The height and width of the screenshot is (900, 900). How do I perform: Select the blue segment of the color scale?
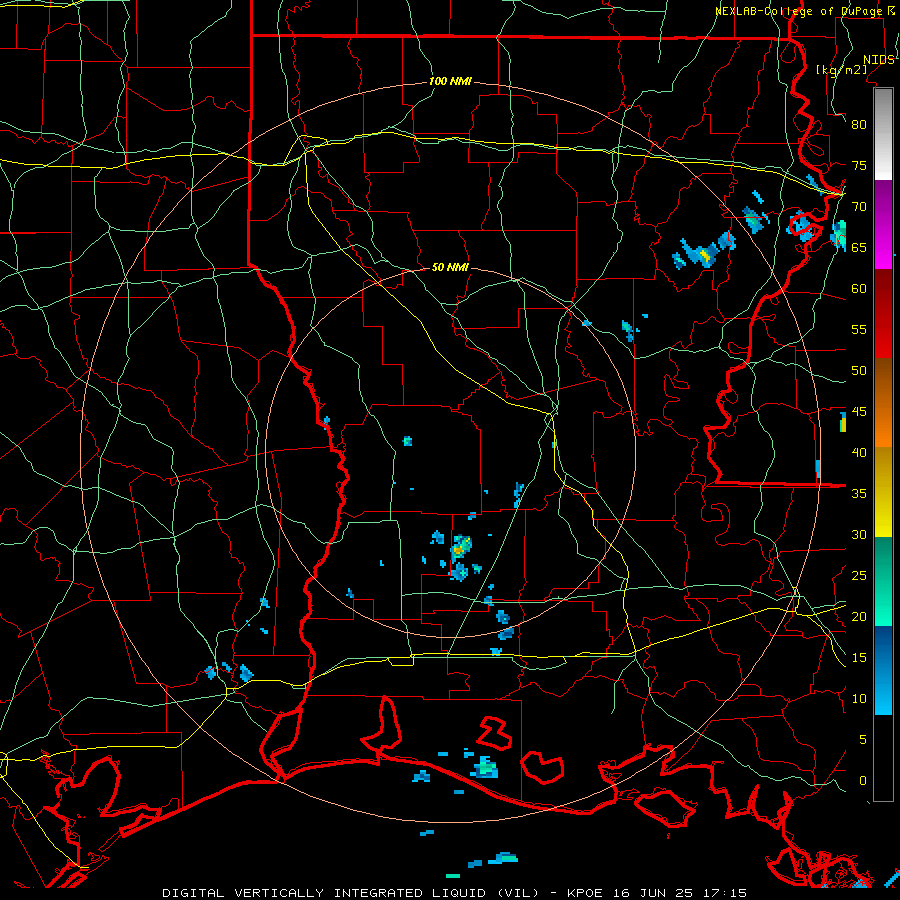point(883,670)
